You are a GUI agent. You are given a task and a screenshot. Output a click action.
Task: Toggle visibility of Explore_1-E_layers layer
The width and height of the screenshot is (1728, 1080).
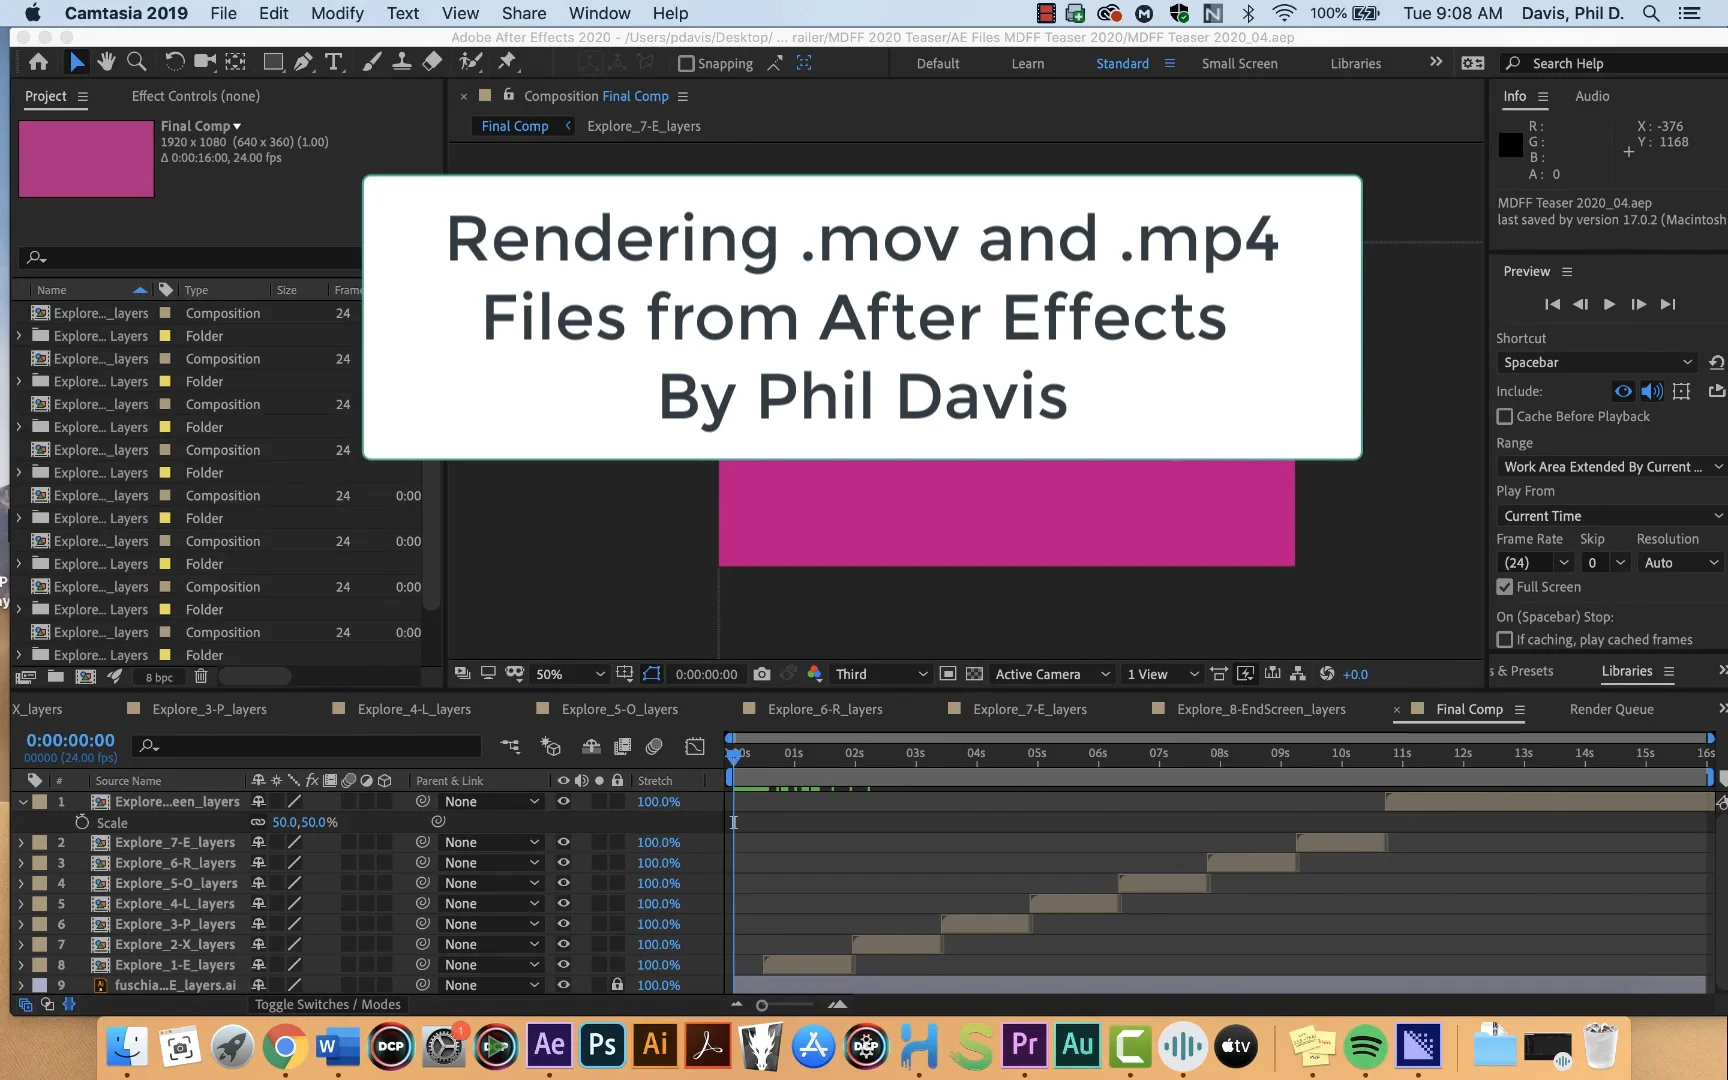pyautogui.click(x=563, y=965)
